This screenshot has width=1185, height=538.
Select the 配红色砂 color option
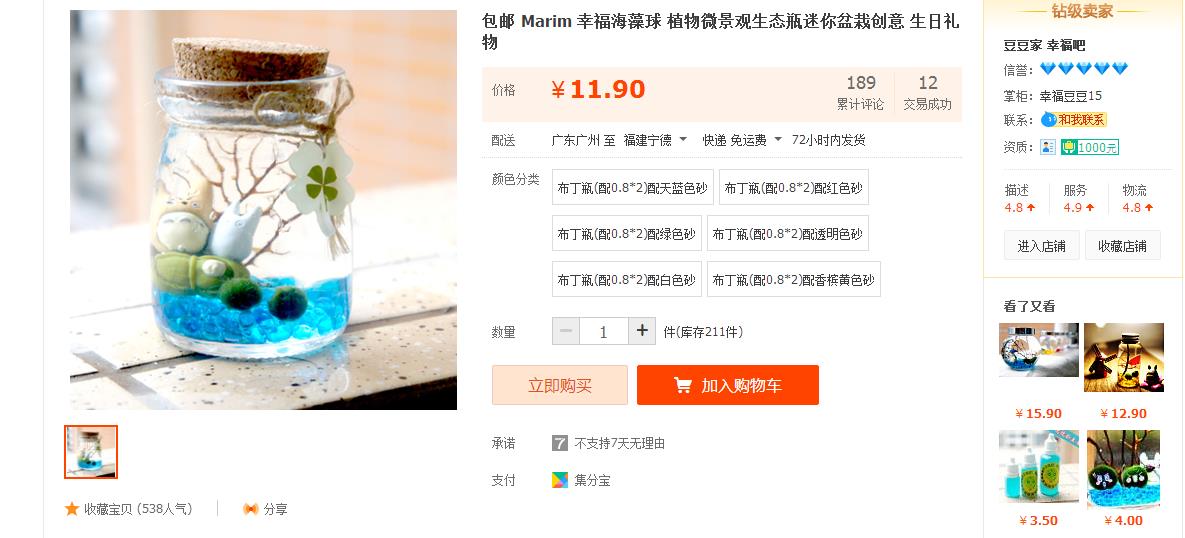(794, 187)
